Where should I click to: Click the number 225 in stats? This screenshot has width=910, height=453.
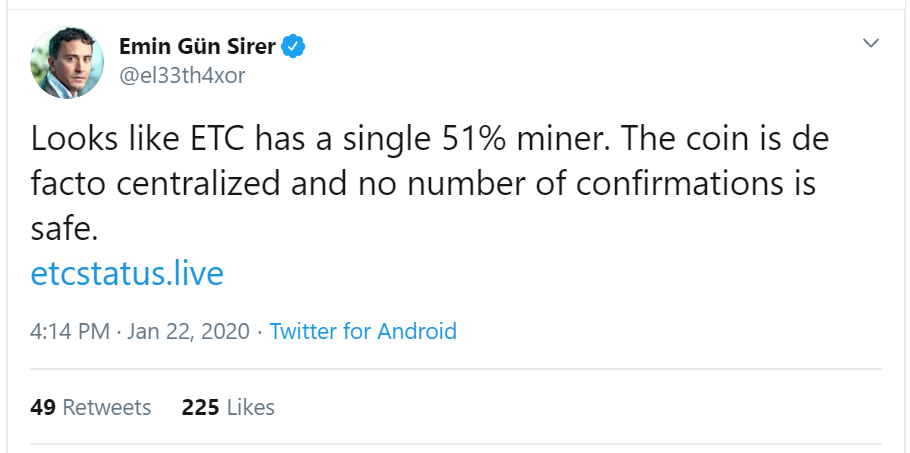pyautogui.click(x=200, y=407)
